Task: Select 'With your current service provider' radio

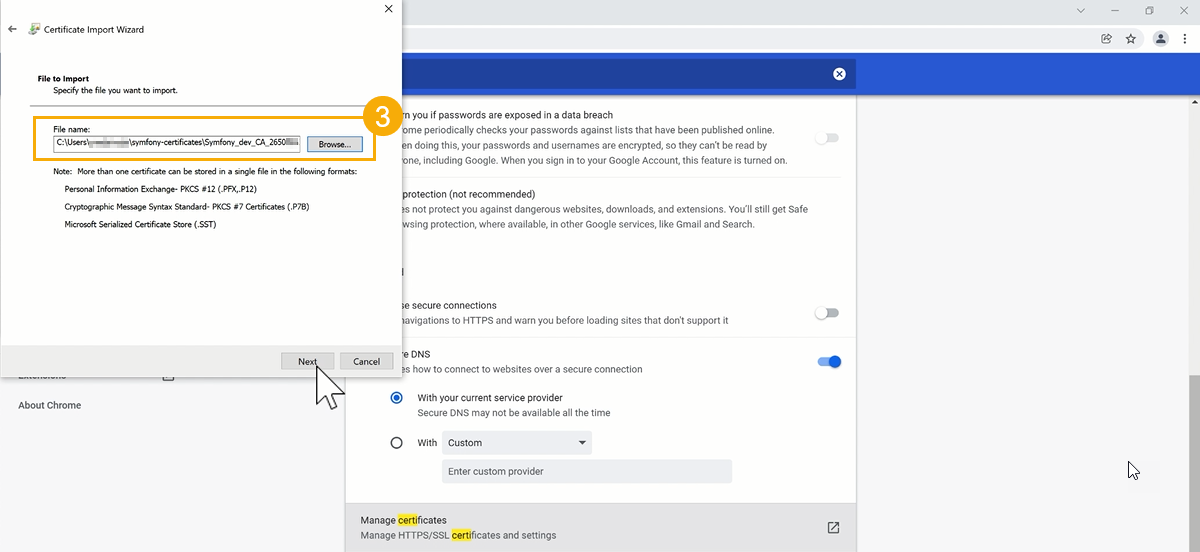Action: (x=397, y=398)
